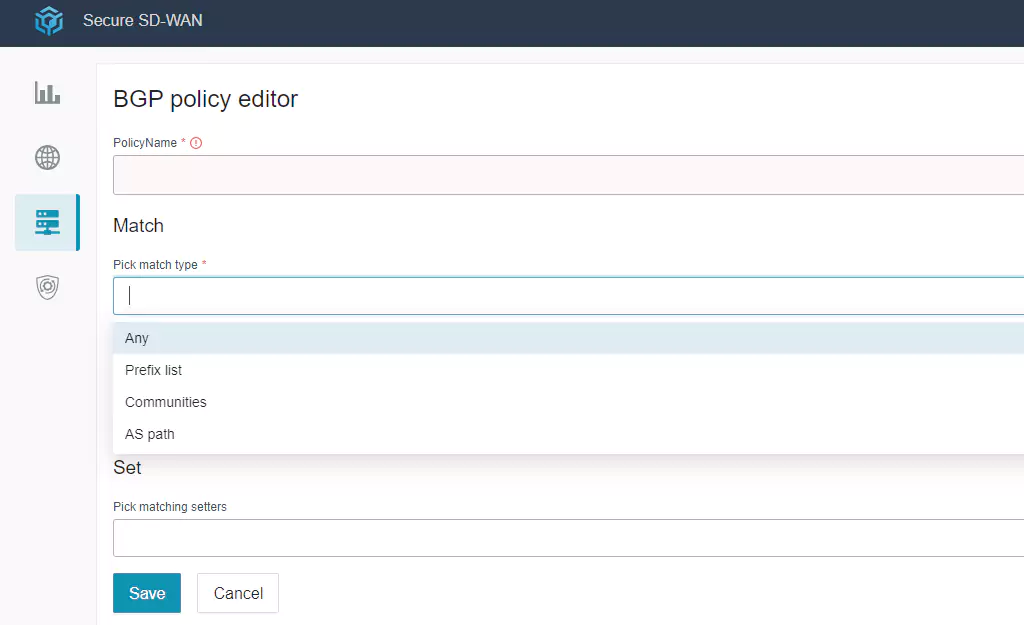The image size is (1024, 625).
Task: Click the Match section heading
Action: [x=138, y=226]
